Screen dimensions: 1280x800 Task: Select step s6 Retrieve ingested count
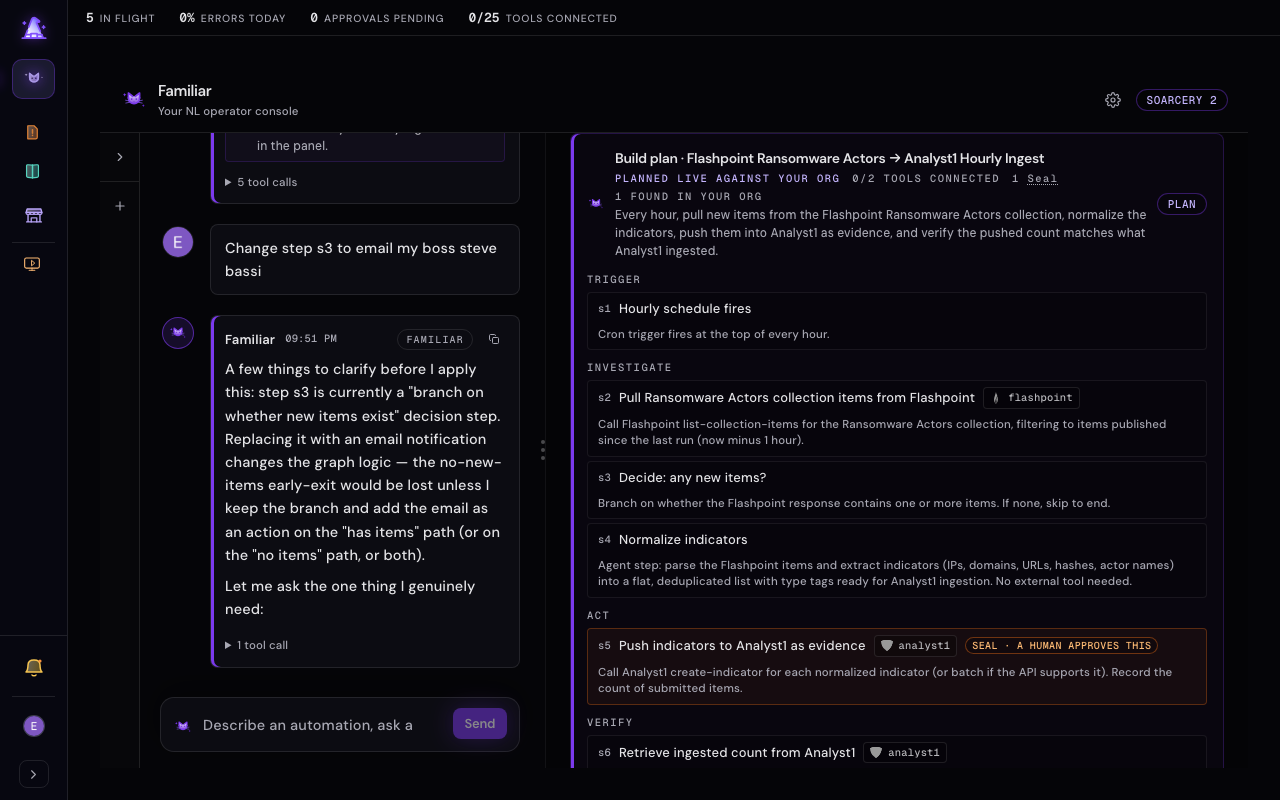pyautogui.click(x=897, y=752)
